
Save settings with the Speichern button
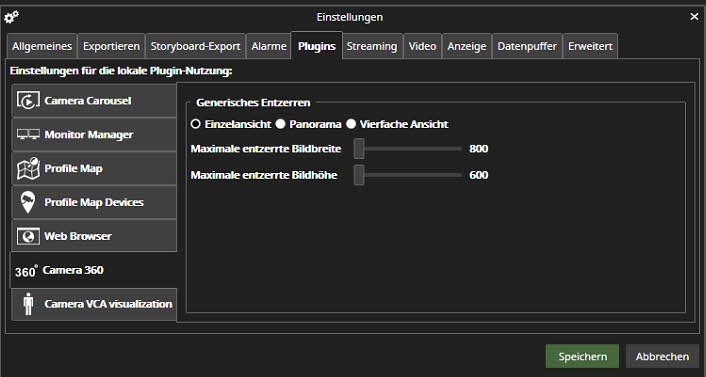click(x=582, y=356)
